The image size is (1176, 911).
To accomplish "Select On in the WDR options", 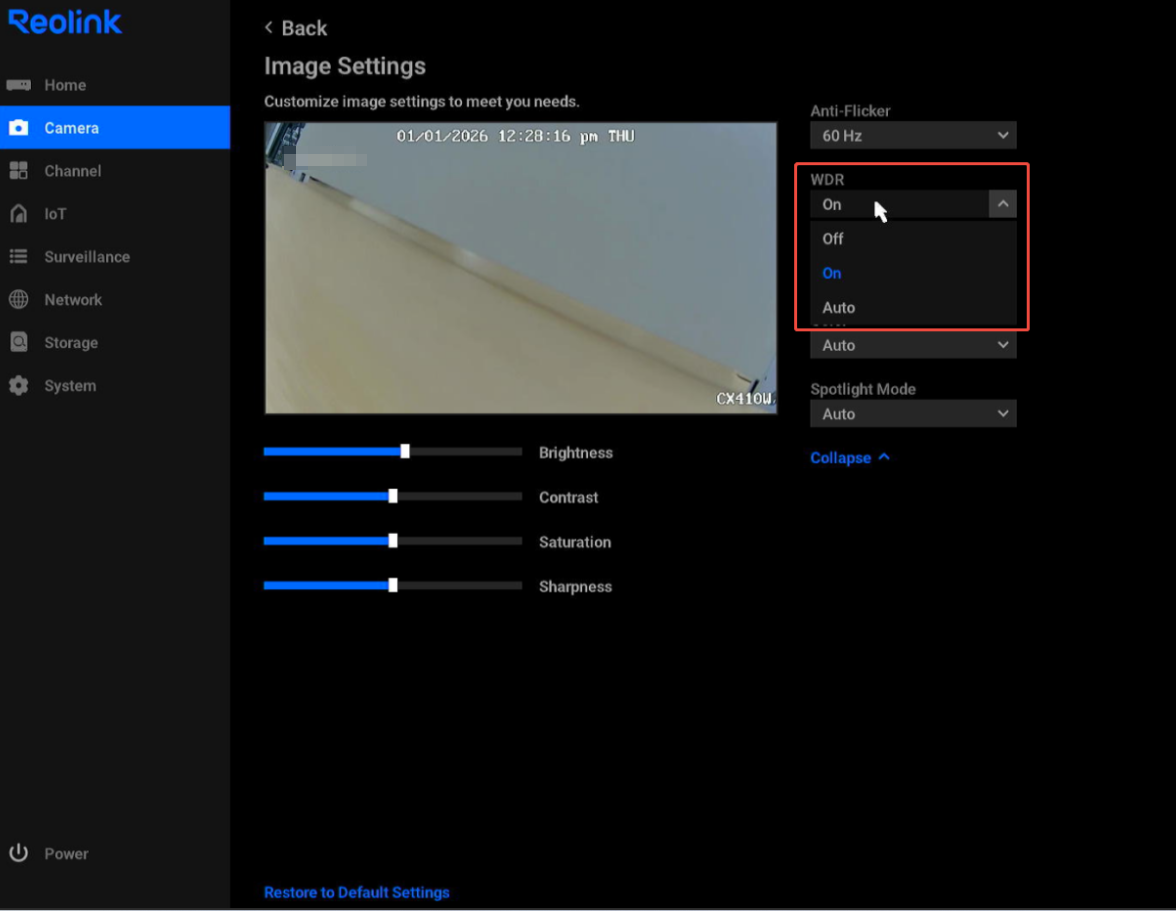I will tap(832, 273).
